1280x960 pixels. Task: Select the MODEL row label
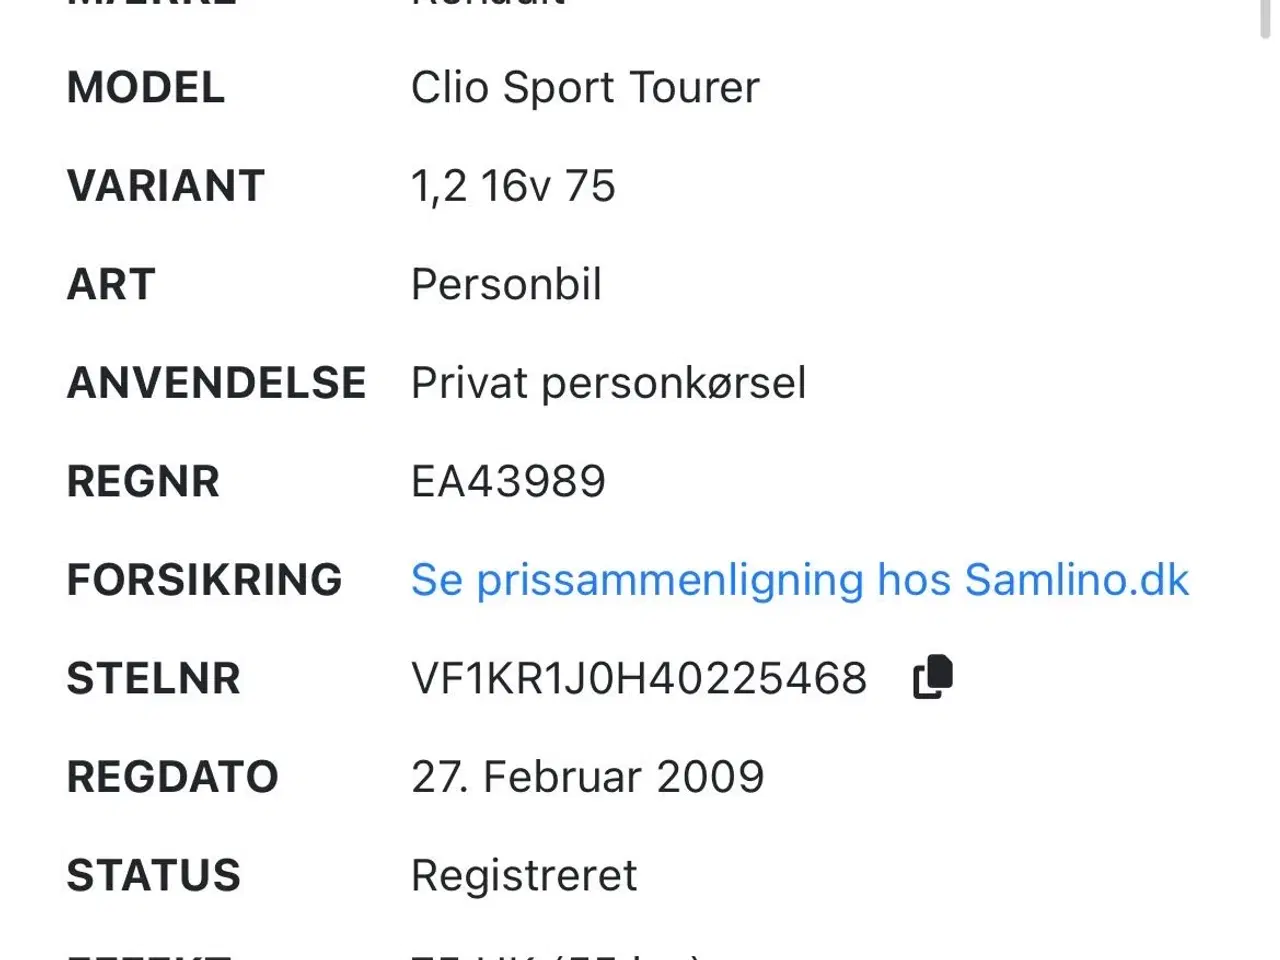(145, 88)
